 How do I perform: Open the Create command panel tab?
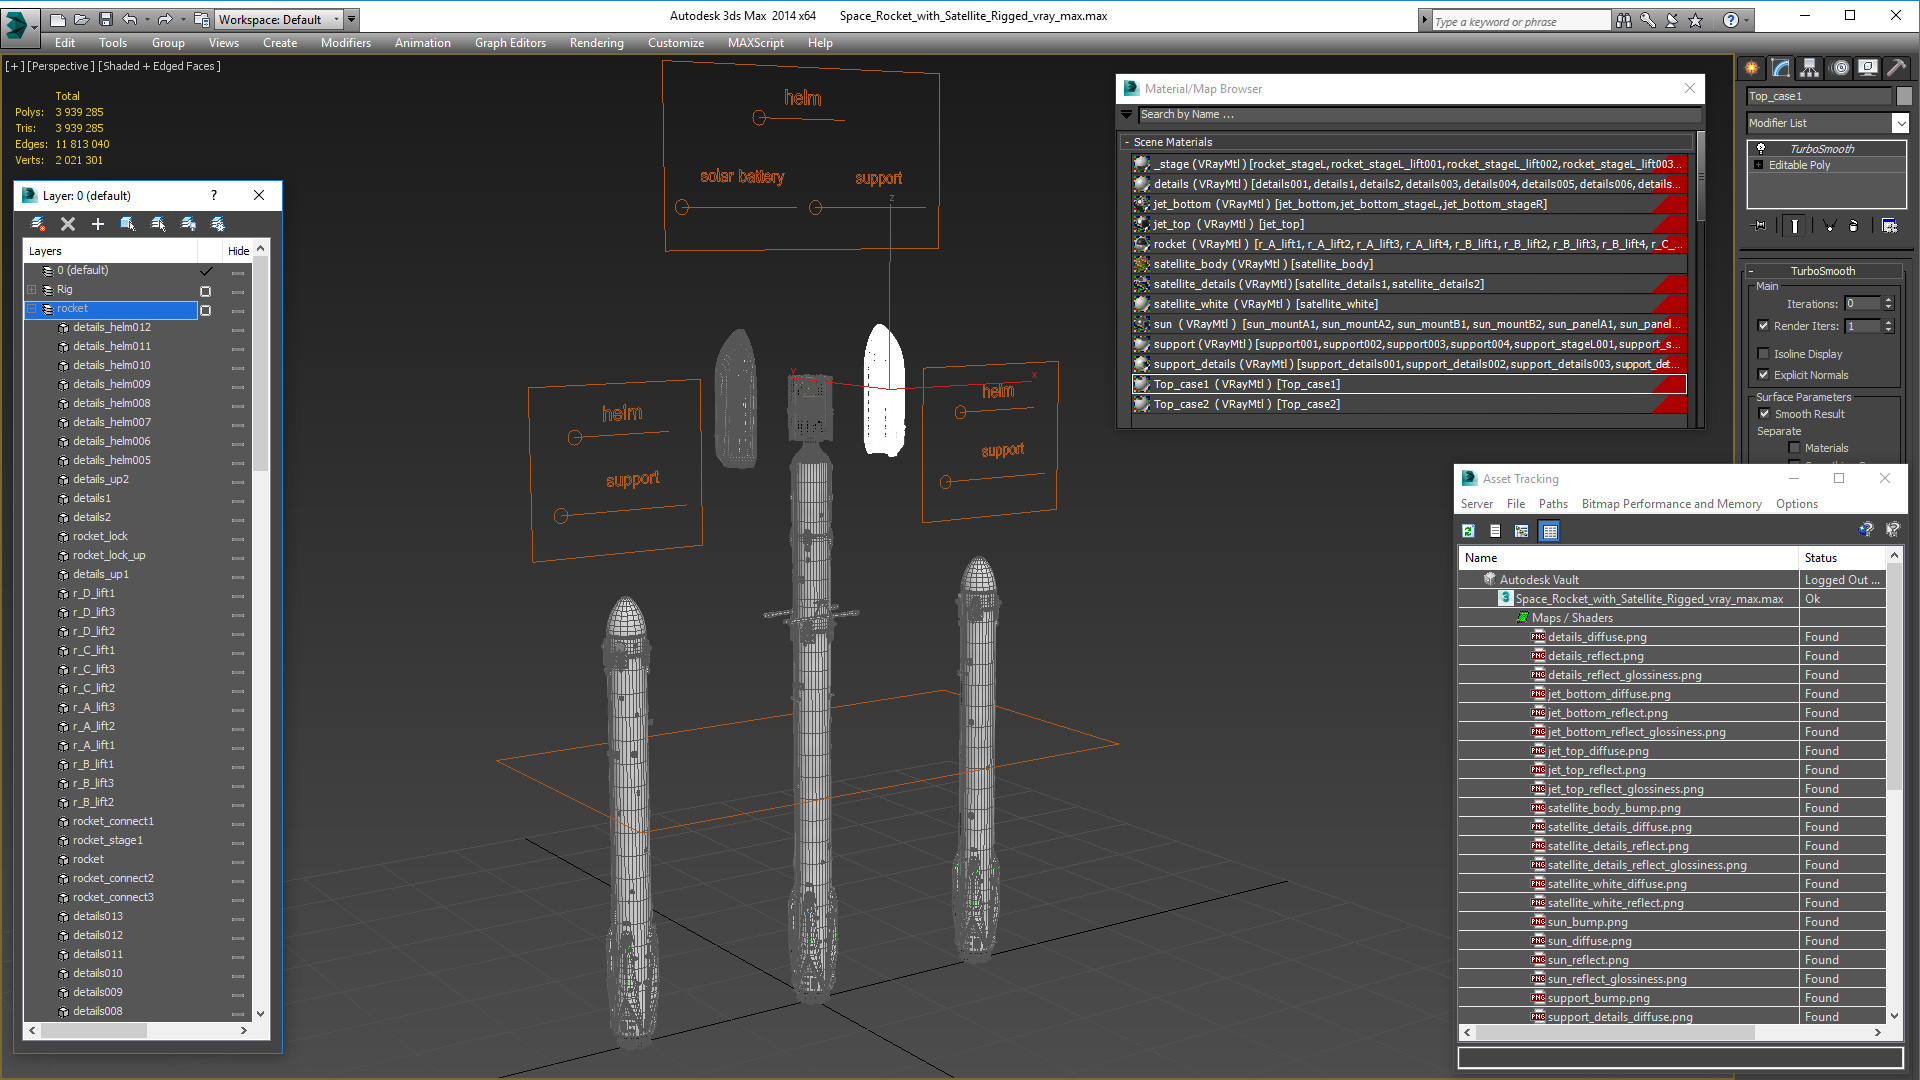[x=1752, y=68]
